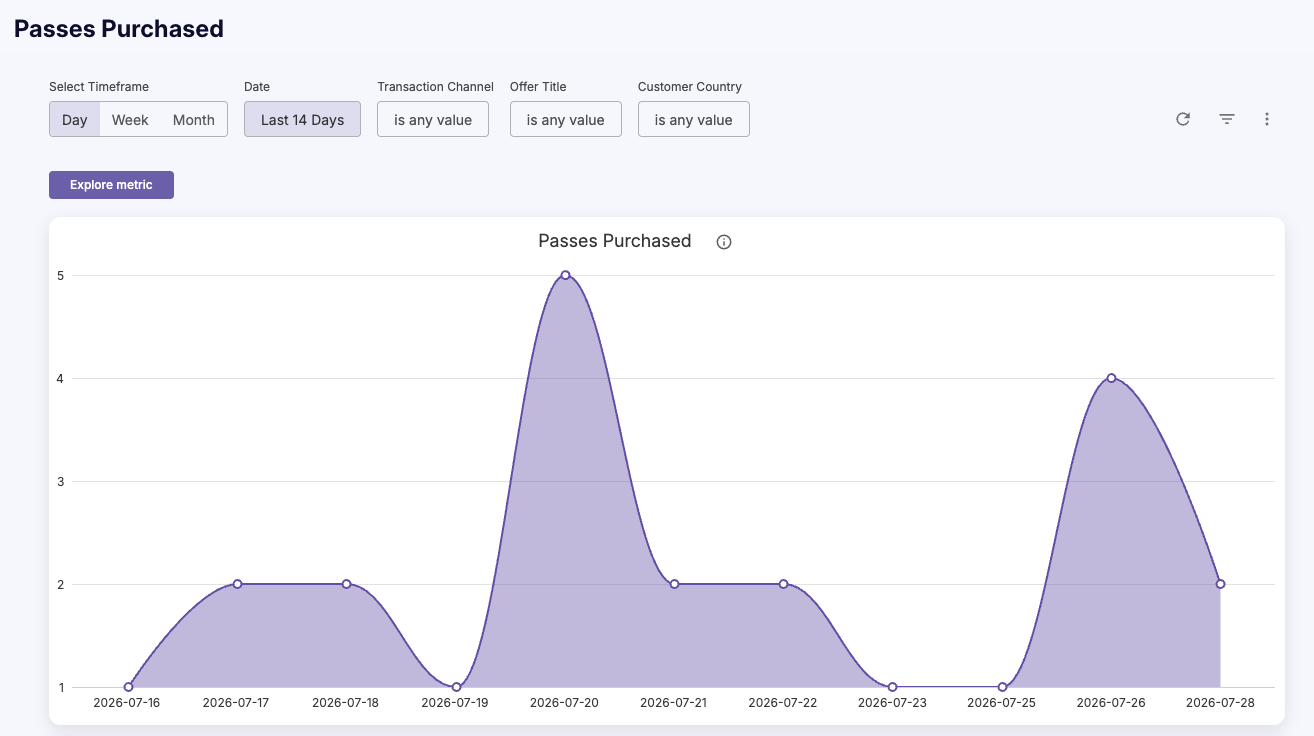The image size is (1314, 736).
Task: Click the 2026-07-22 data point
Action: 783,584
